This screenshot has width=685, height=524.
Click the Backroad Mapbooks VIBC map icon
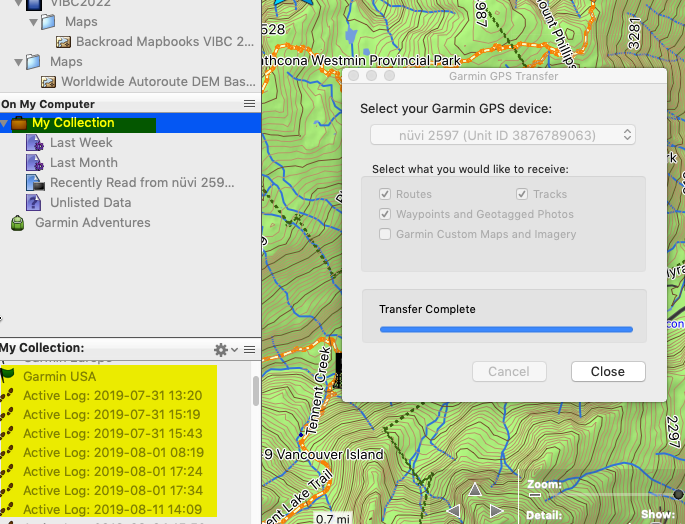tap(63, 42)
